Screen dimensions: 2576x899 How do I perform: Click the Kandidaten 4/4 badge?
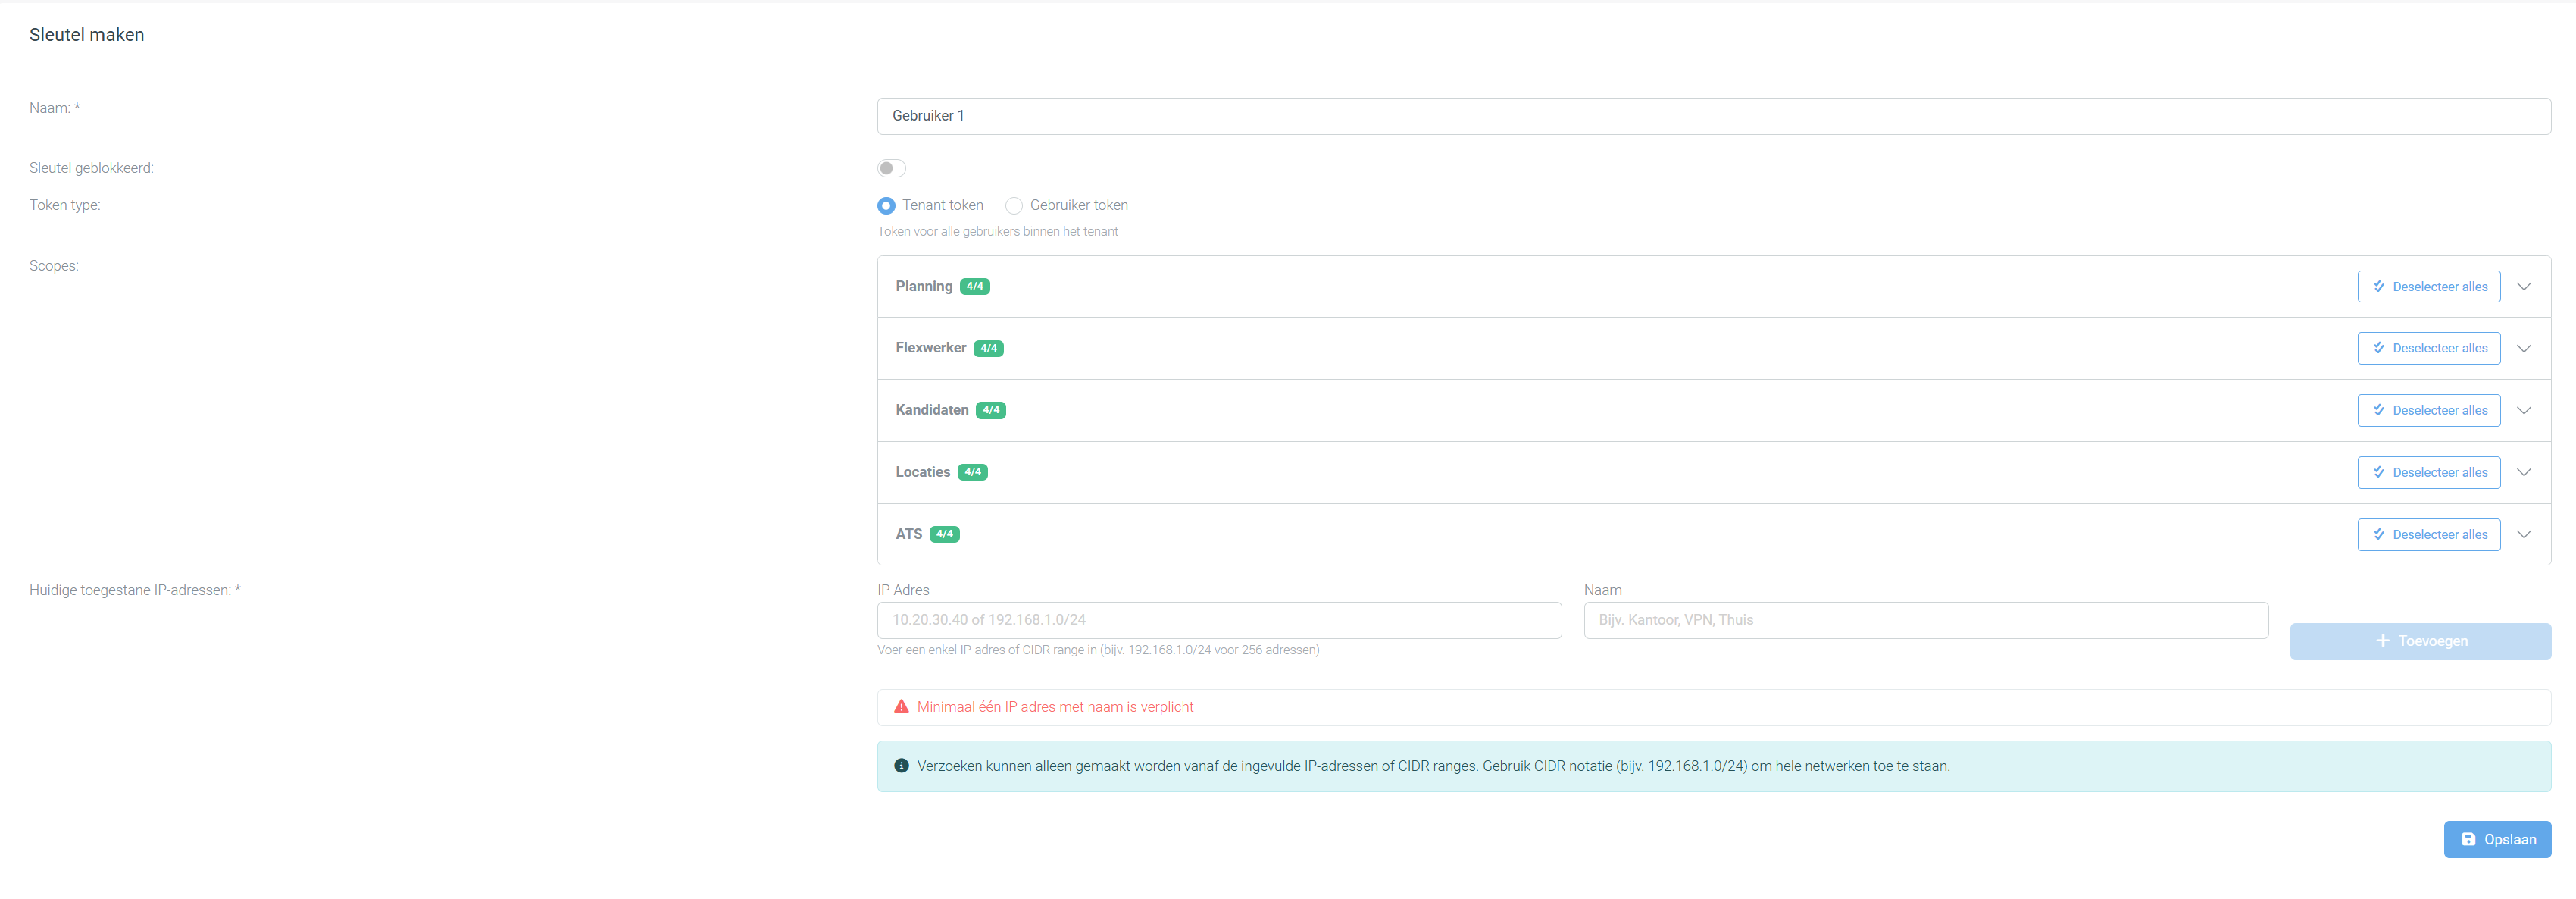coord(990,410)
